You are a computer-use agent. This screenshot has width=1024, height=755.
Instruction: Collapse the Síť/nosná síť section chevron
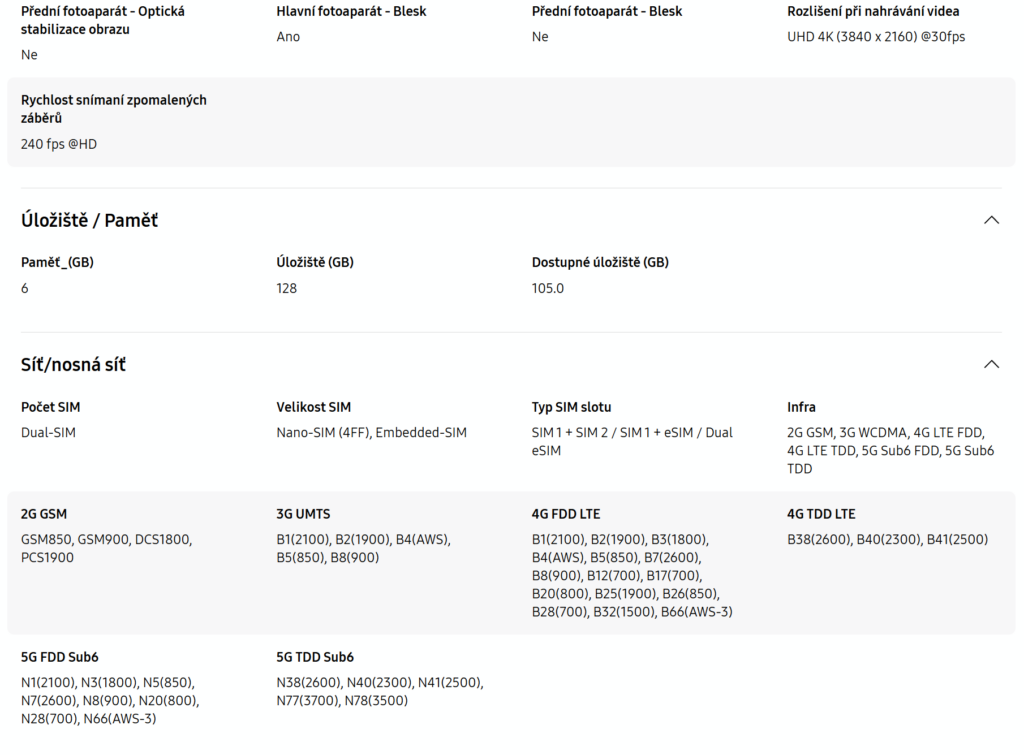(991, 364)
